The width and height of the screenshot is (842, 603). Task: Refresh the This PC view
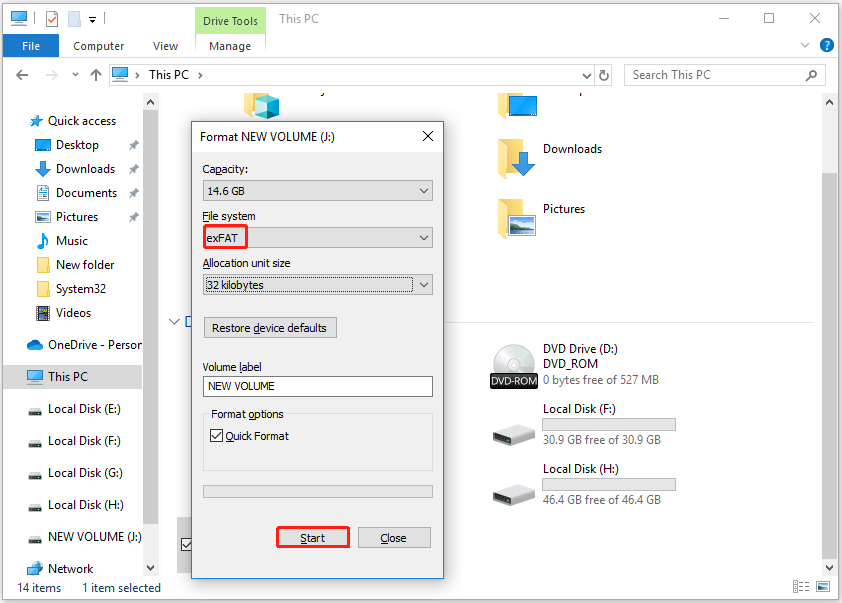pyautogui.click(x=604, y=75)
